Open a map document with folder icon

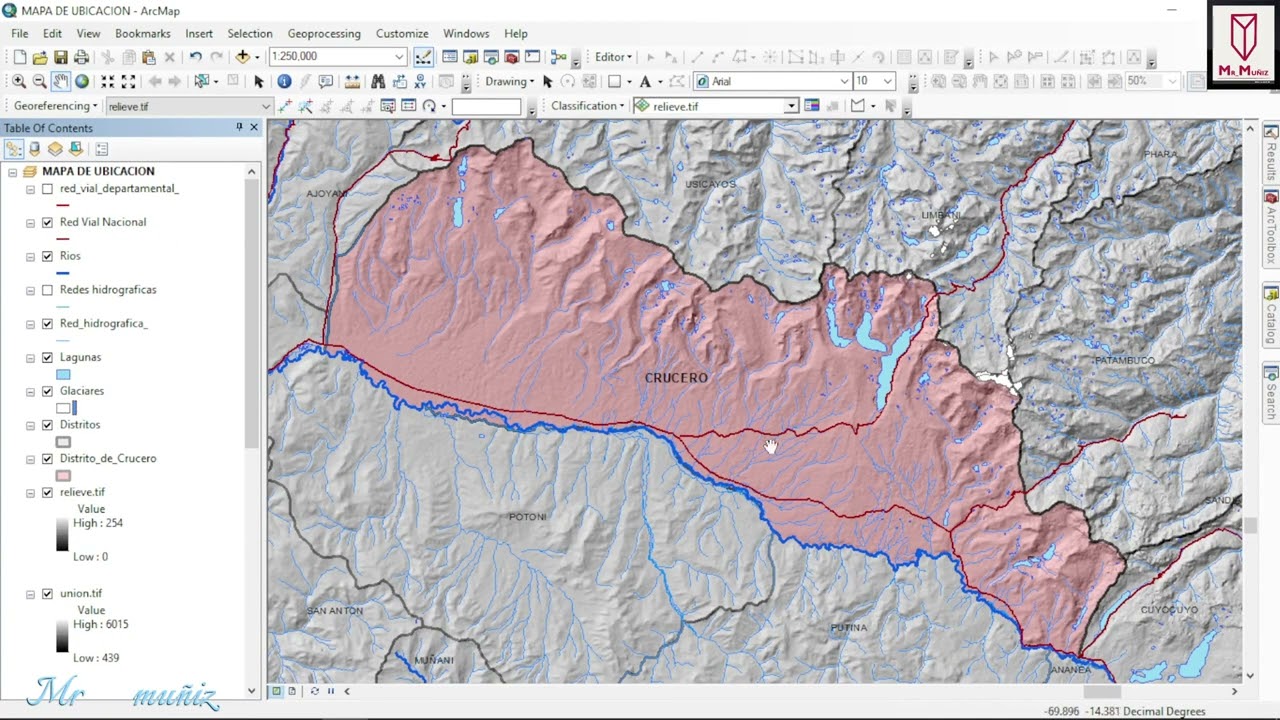[40, 57]
